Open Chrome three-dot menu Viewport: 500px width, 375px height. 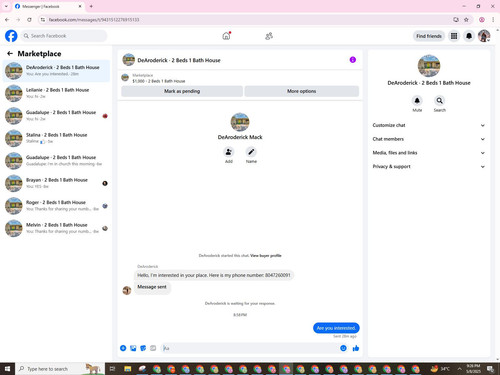tap(493, 20)
